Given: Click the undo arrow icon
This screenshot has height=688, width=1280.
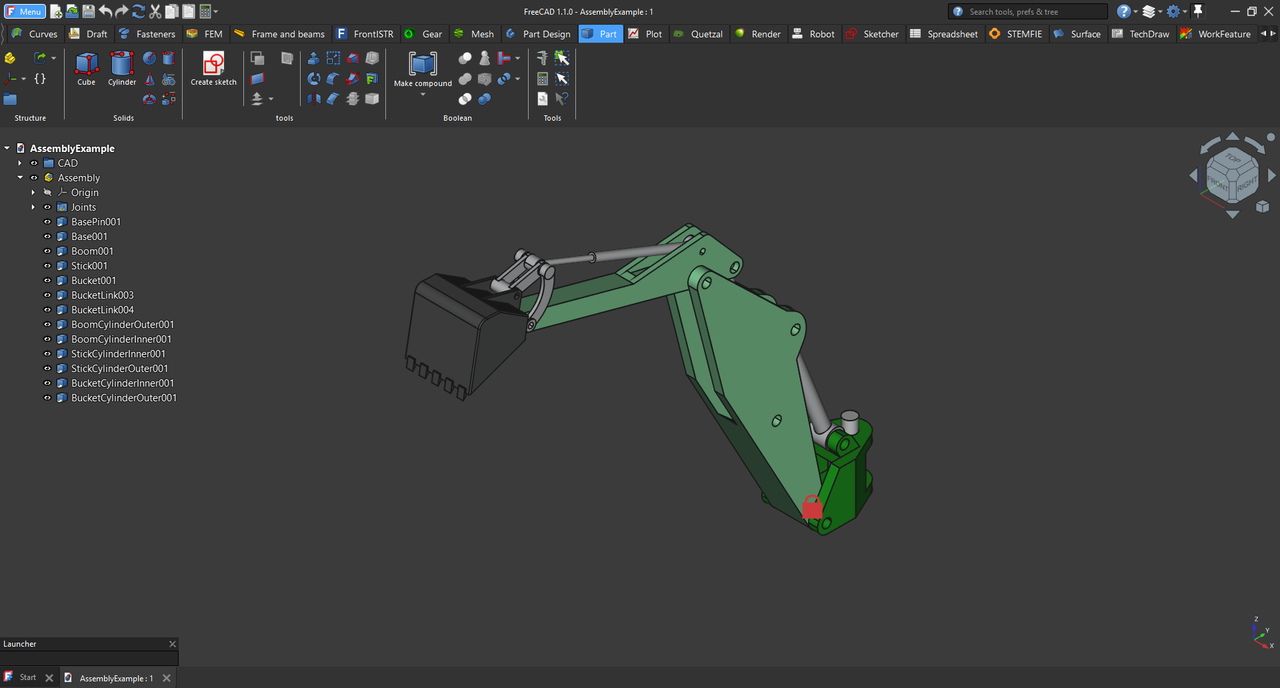Looking at the screenshot, I should (x=106, y=11).
